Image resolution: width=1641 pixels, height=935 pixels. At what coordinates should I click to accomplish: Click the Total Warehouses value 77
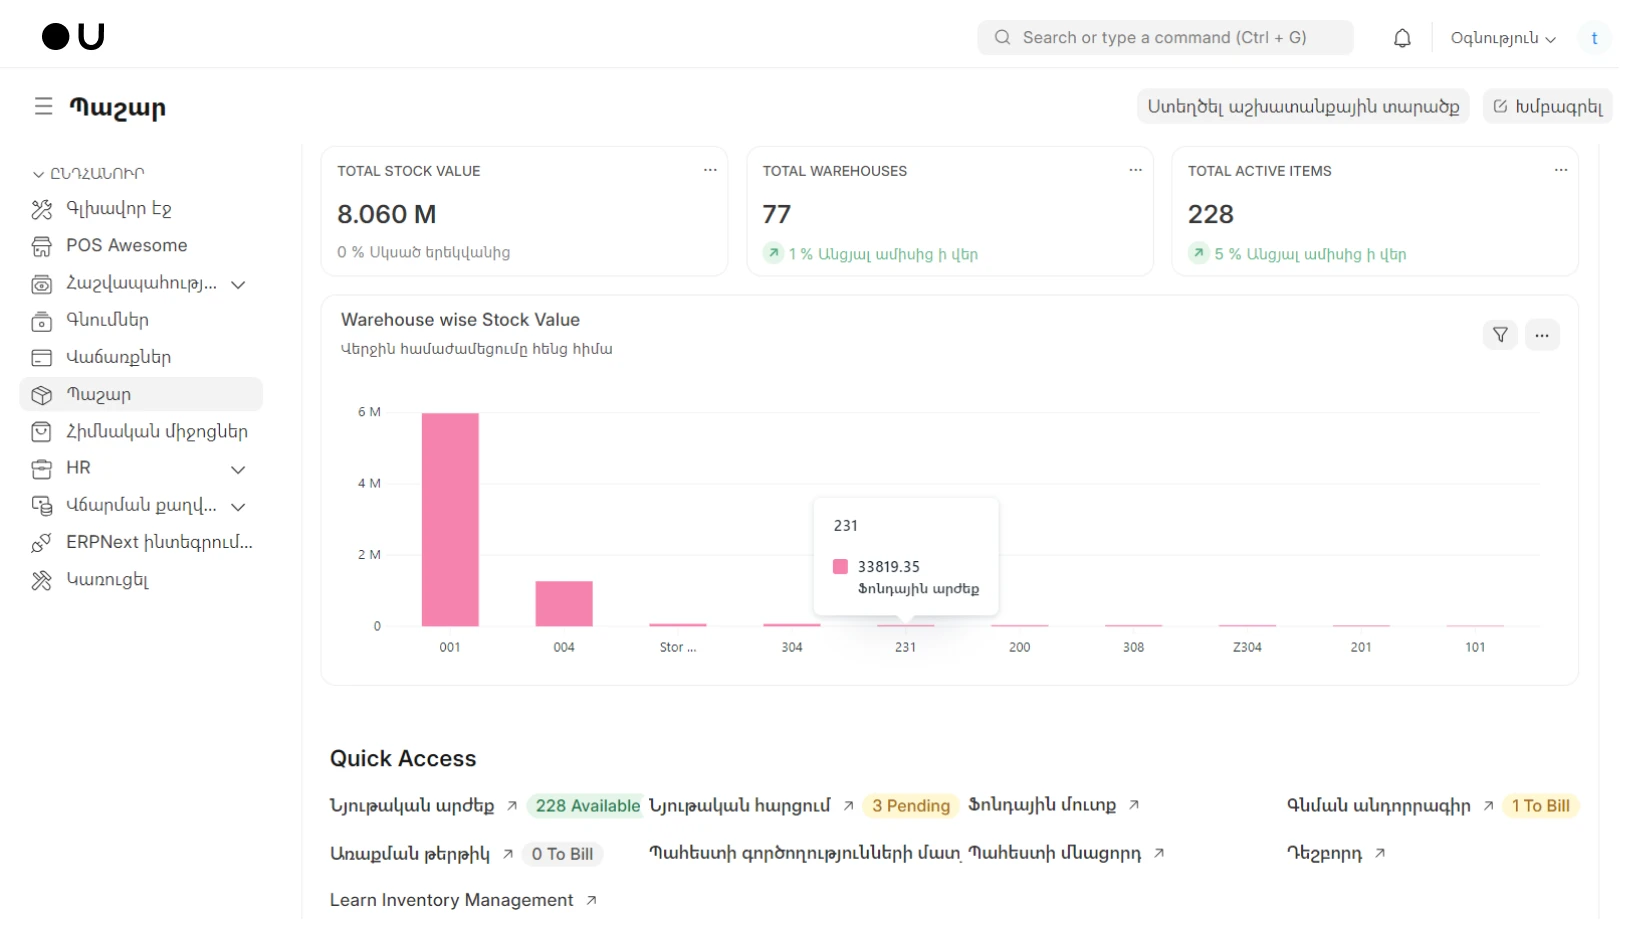(777, 214)
